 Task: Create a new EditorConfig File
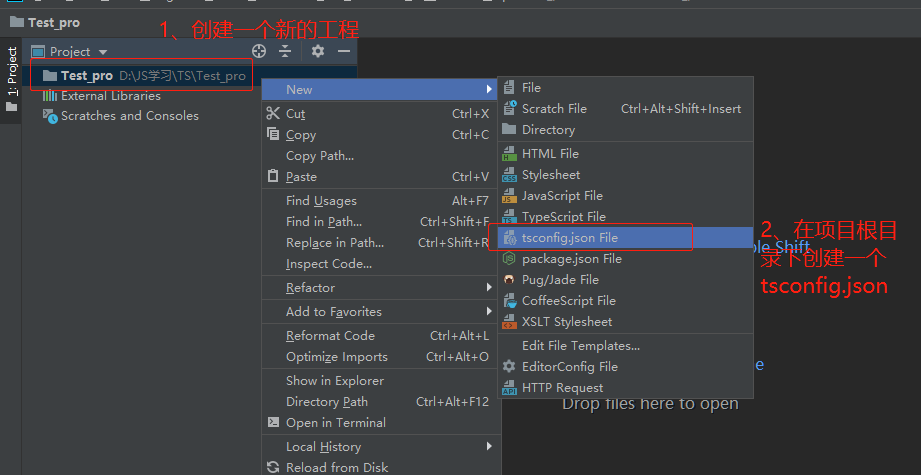click(626, 366)
